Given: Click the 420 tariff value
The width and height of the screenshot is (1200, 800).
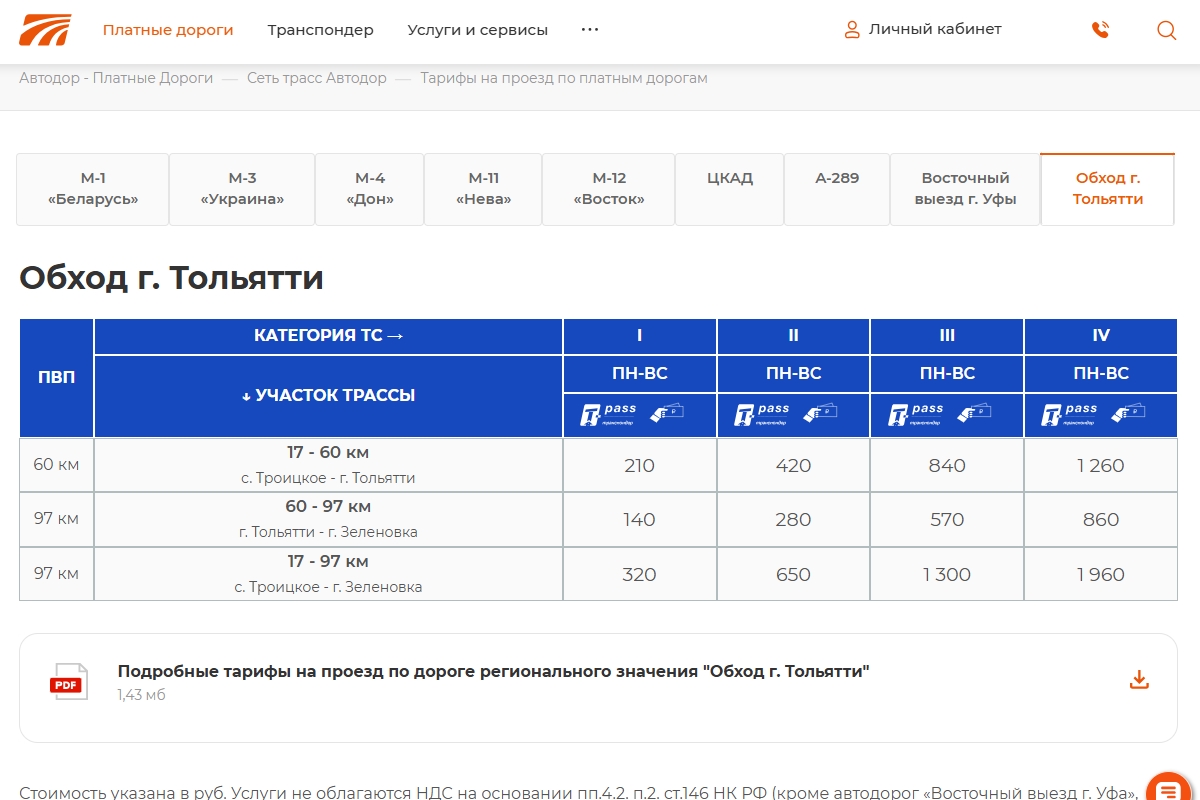Looking at the screenshot, I should 794,466.
